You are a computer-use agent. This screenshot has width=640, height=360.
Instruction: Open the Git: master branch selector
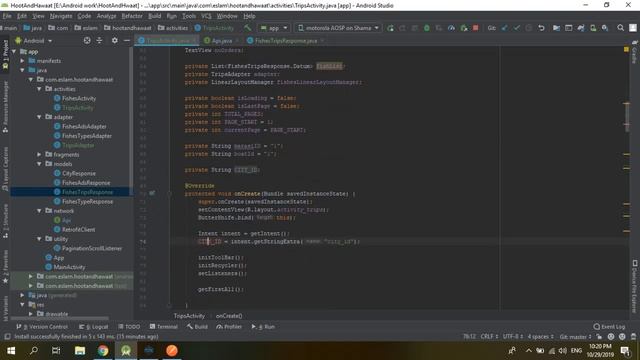tap(576, 337)
